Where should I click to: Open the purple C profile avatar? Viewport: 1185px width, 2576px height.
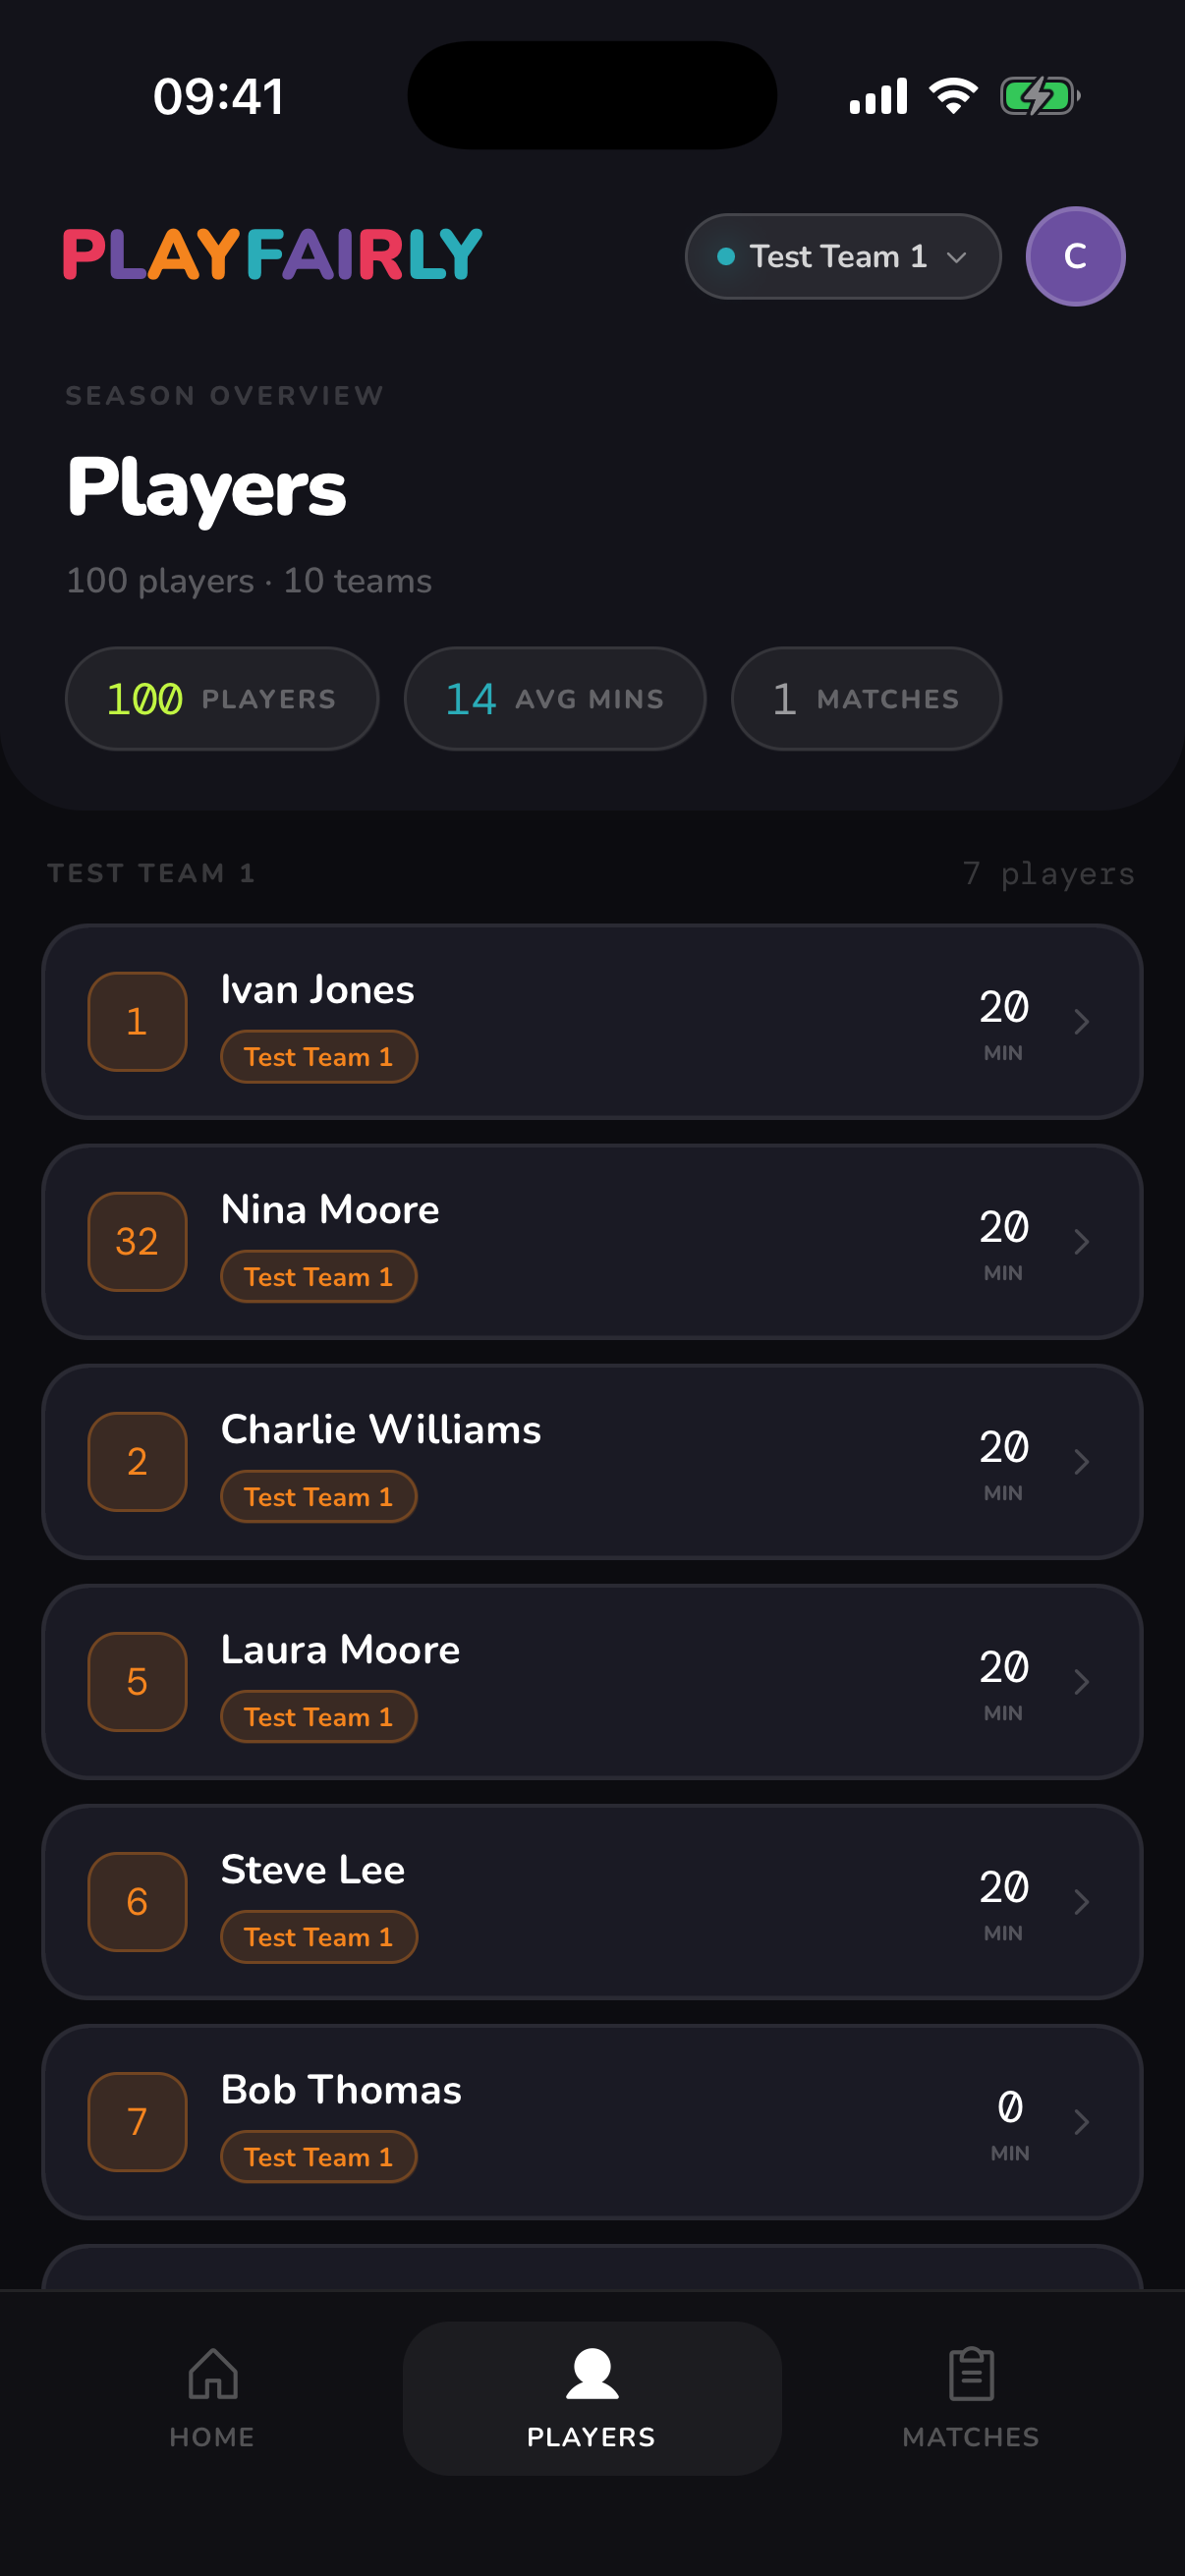[1075, 256]
